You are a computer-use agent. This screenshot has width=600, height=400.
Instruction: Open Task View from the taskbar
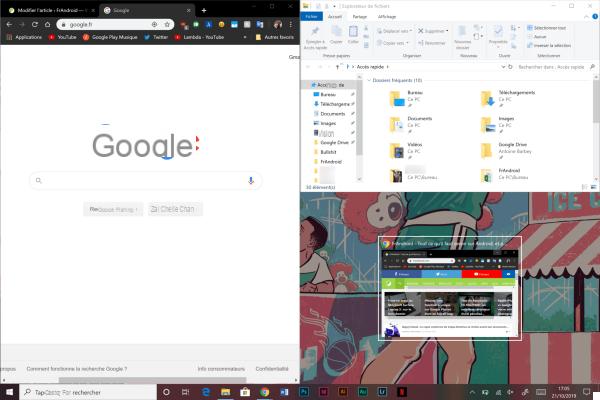coord(186,392)
